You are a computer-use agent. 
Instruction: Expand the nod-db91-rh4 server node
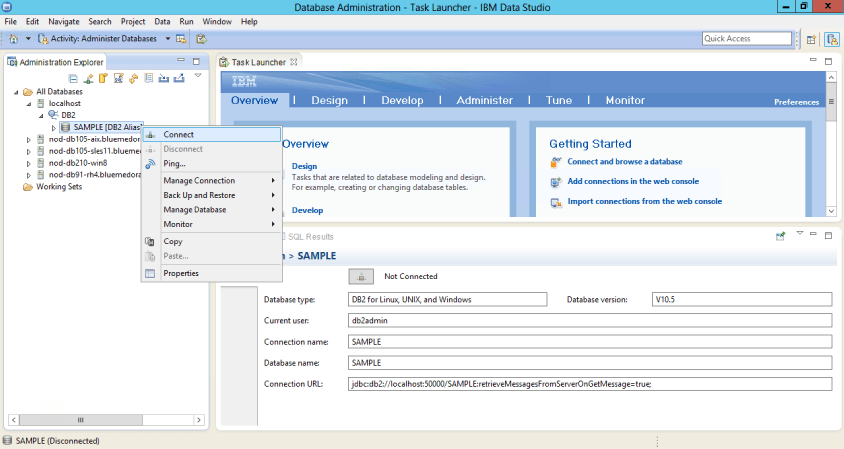29,175
